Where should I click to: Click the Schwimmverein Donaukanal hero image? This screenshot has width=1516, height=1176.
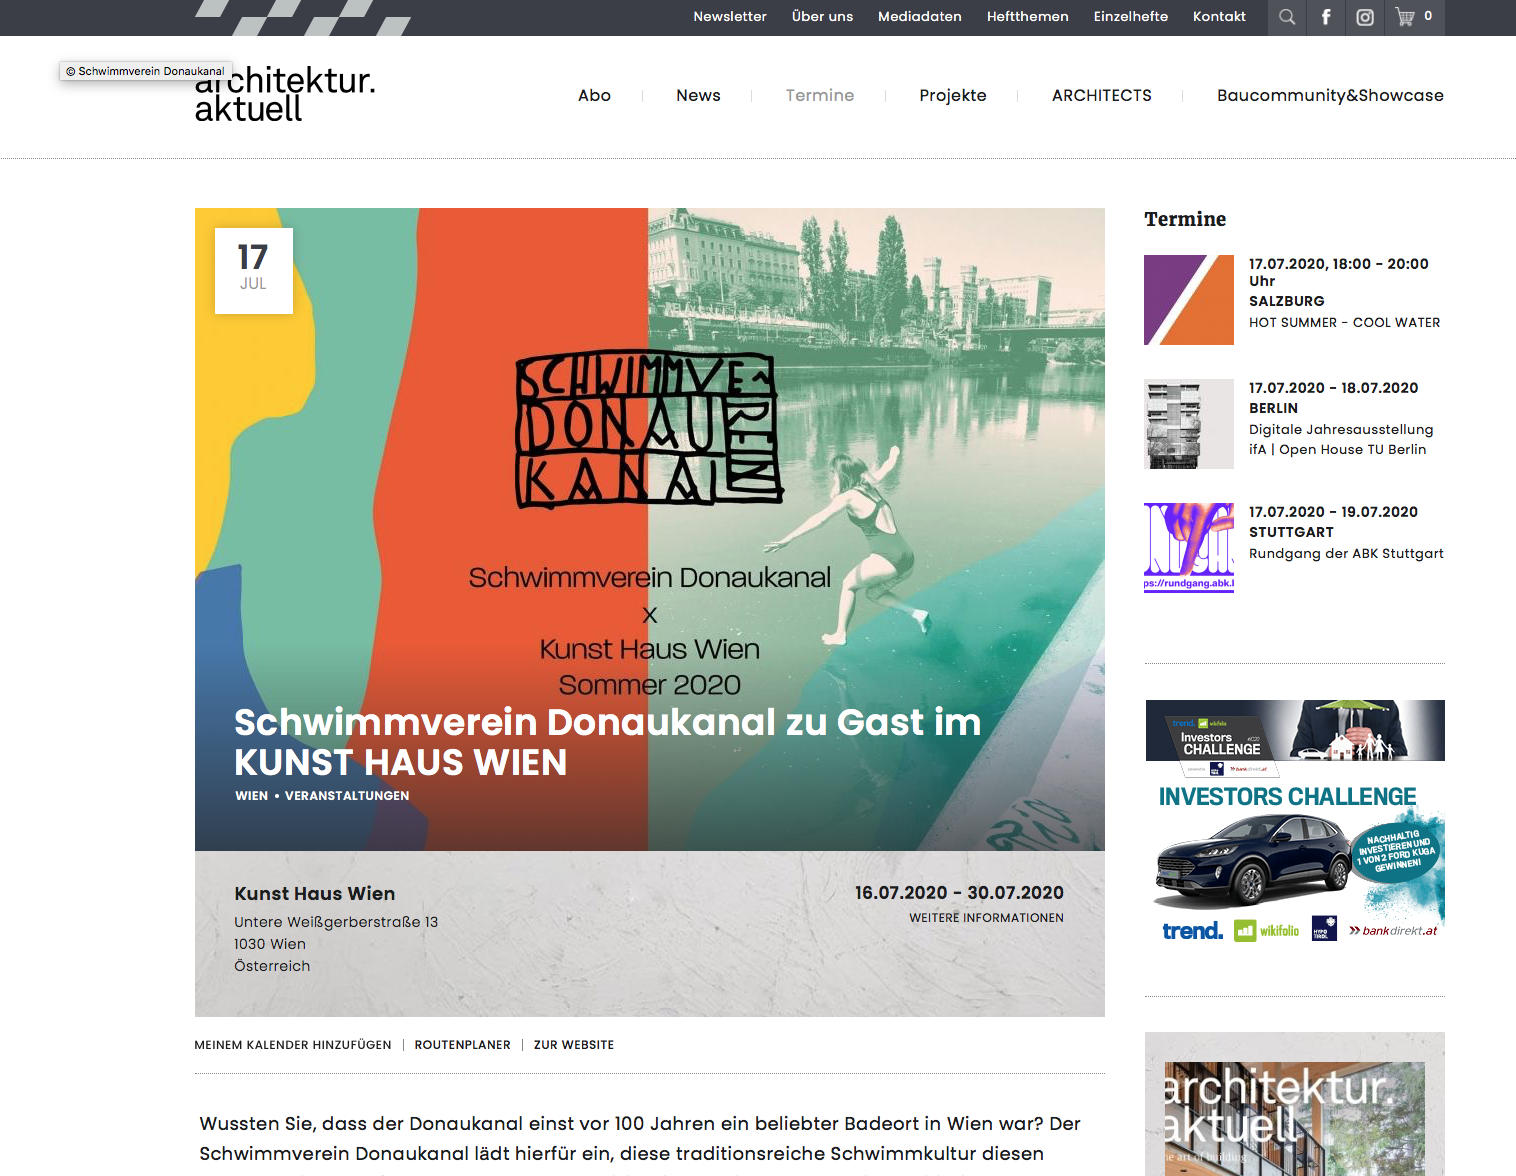tap(650, 529)
